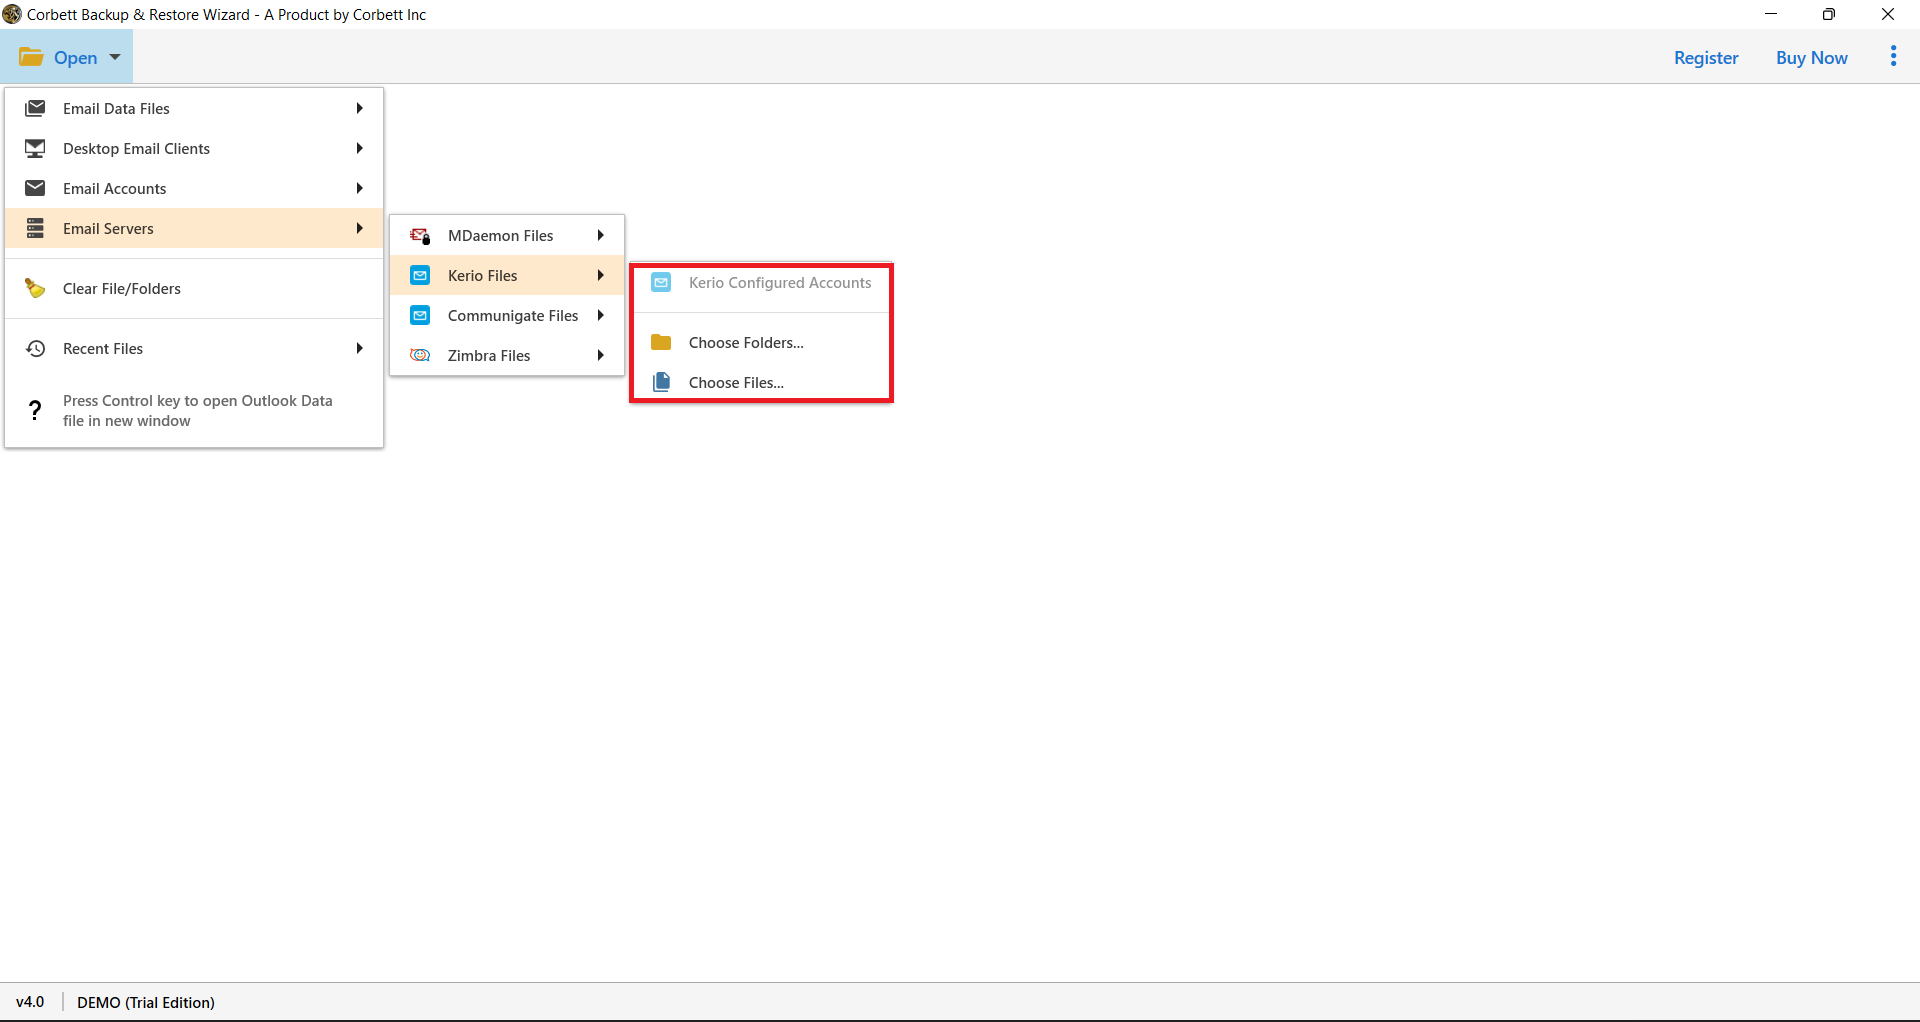Click the Choose Files document icon
Image resolution: width=1920 pixels, height=1022 pixels.
click(661, 382)
